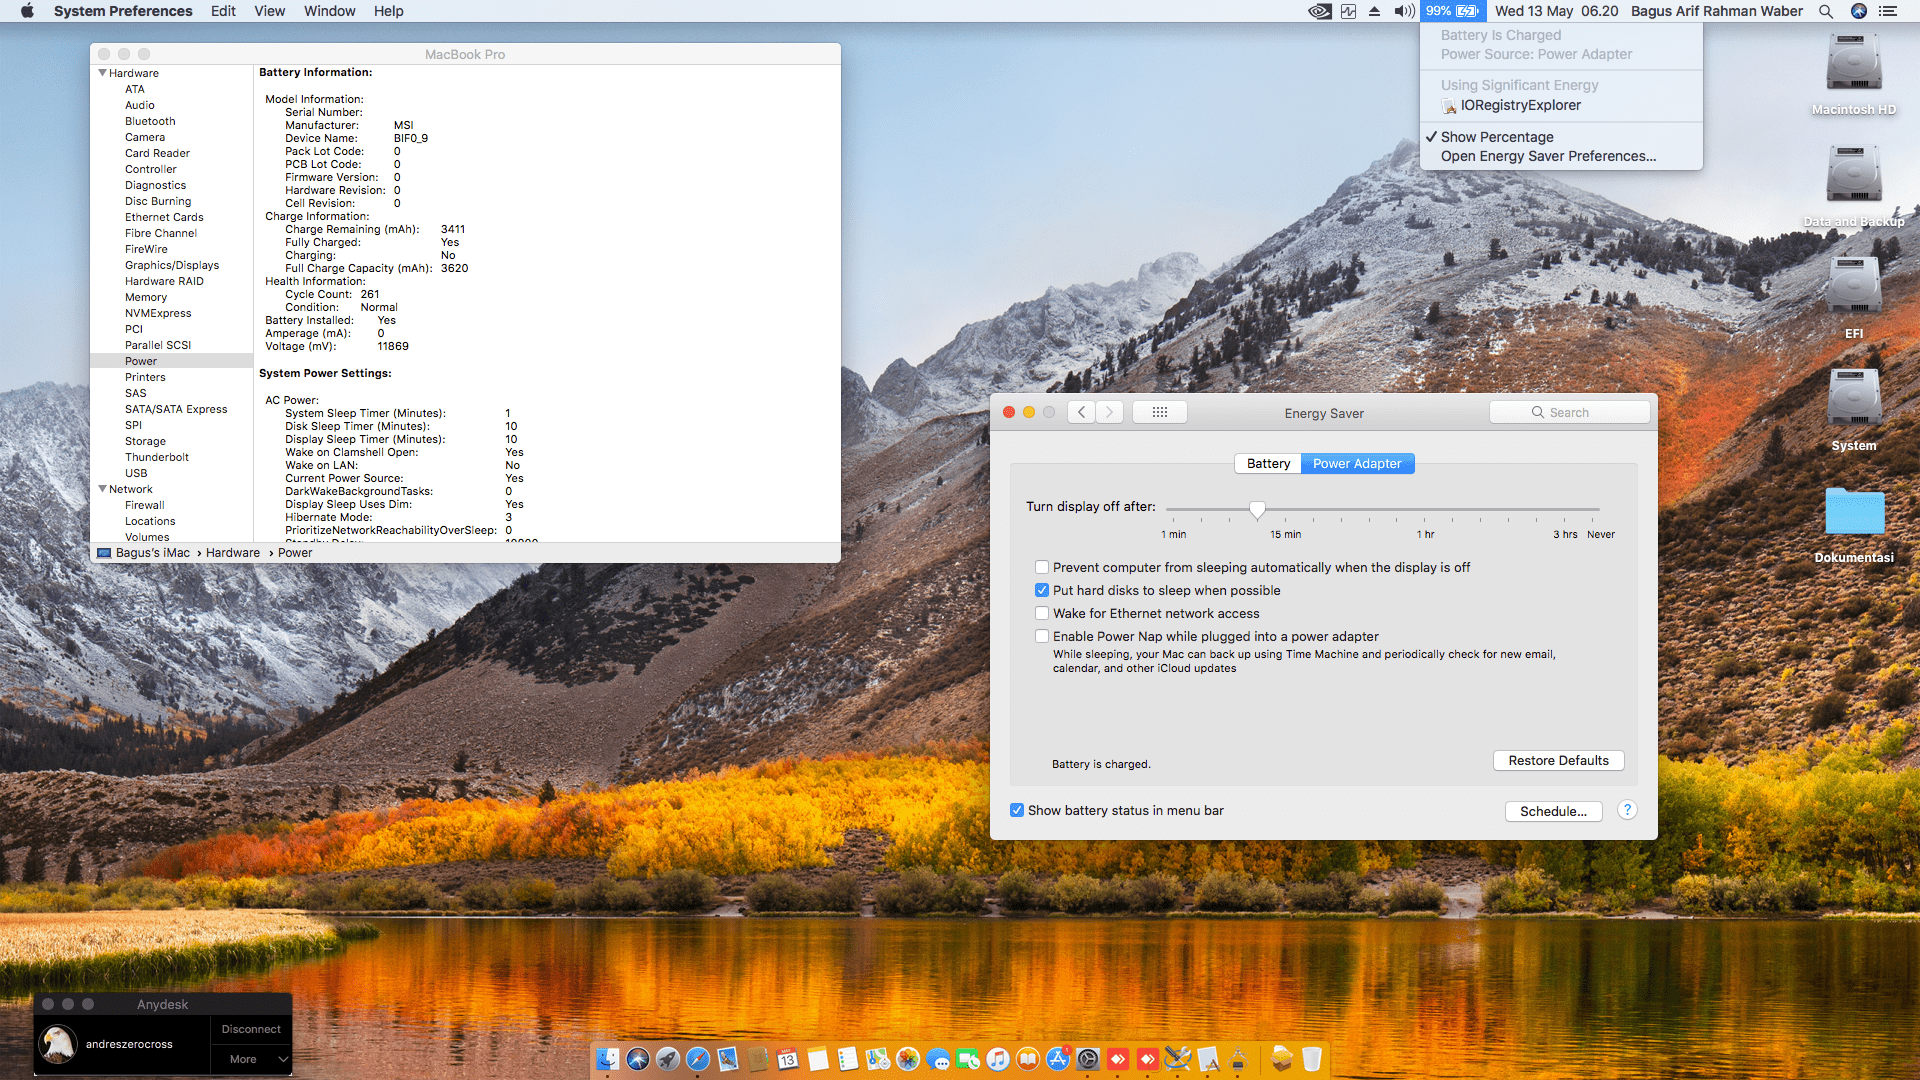Click the Energy Saver show-all grid icon
Viewport: 1920px width, 1080px height.
point(1159,412)
